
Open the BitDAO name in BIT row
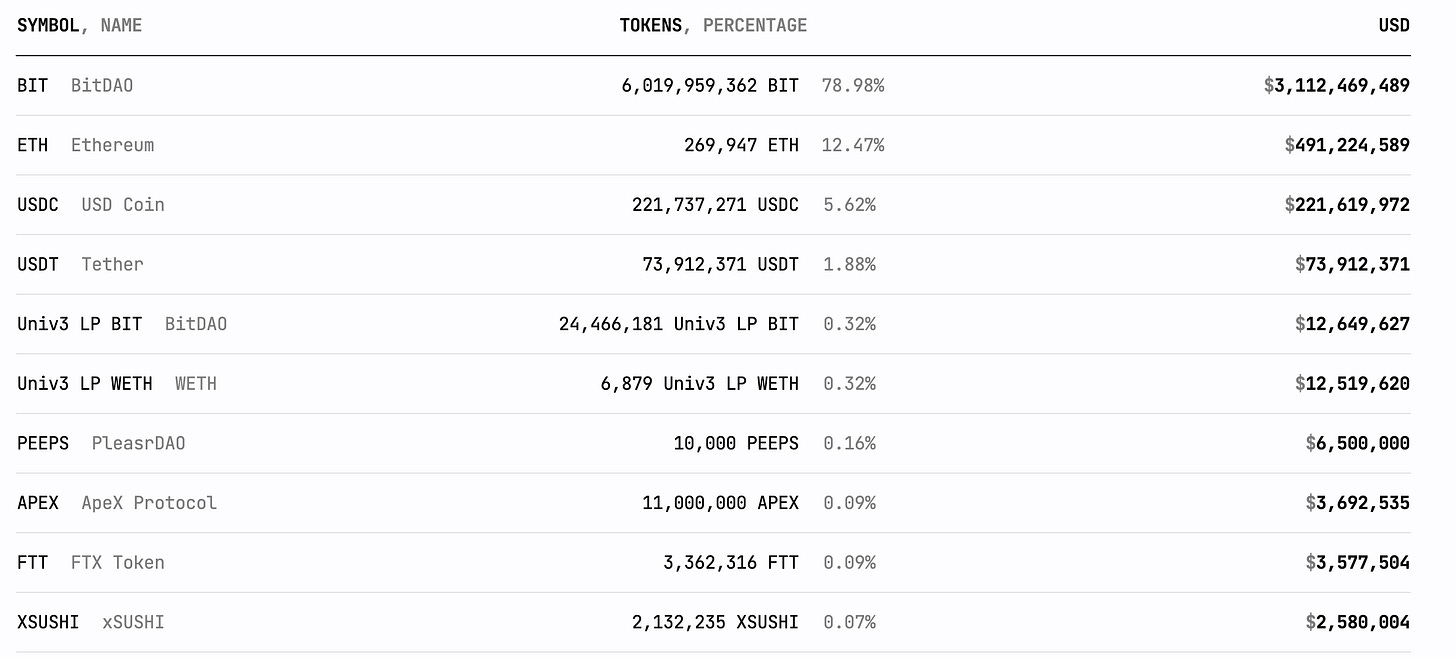point(102,86)
